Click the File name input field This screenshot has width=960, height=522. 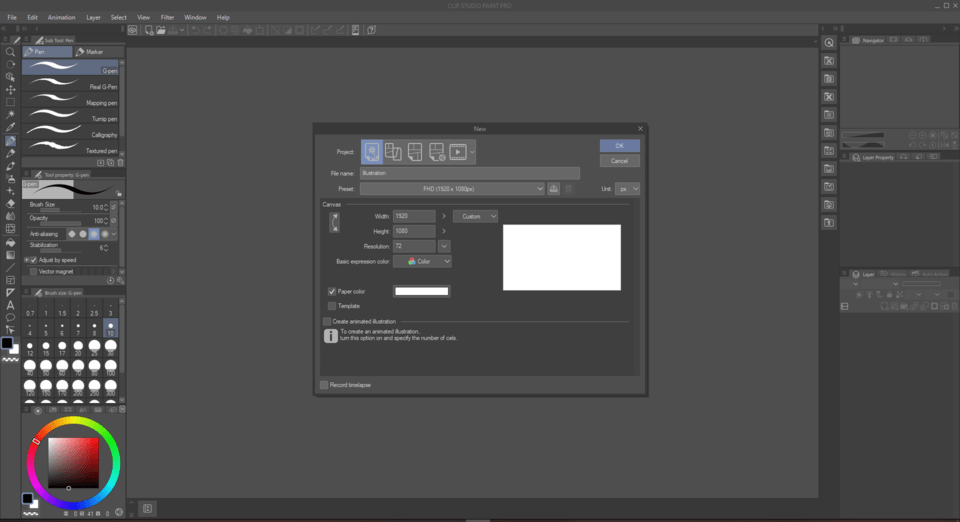(470, 173)
